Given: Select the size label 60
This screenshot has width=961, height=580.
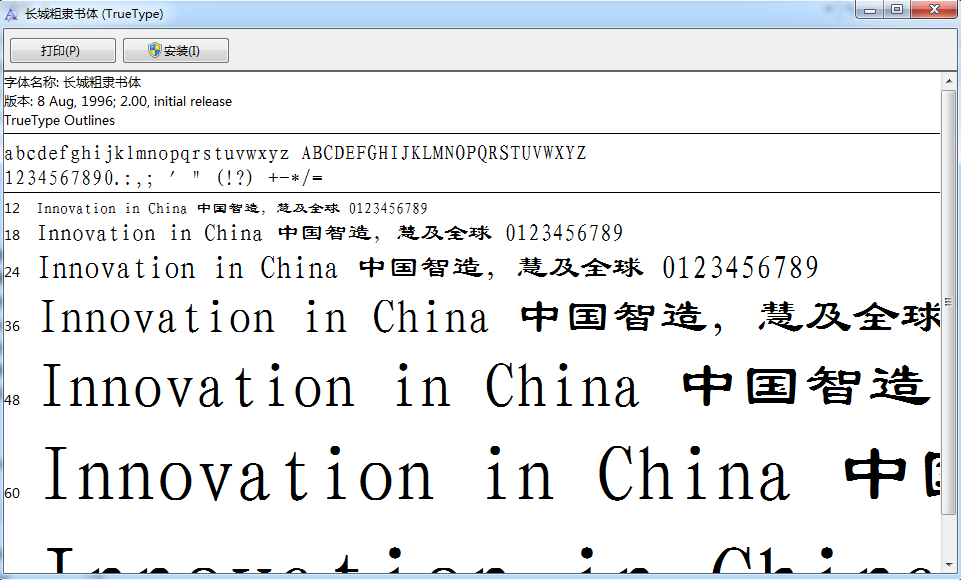Looking at the screenshot, I should (x=11, y=492).
